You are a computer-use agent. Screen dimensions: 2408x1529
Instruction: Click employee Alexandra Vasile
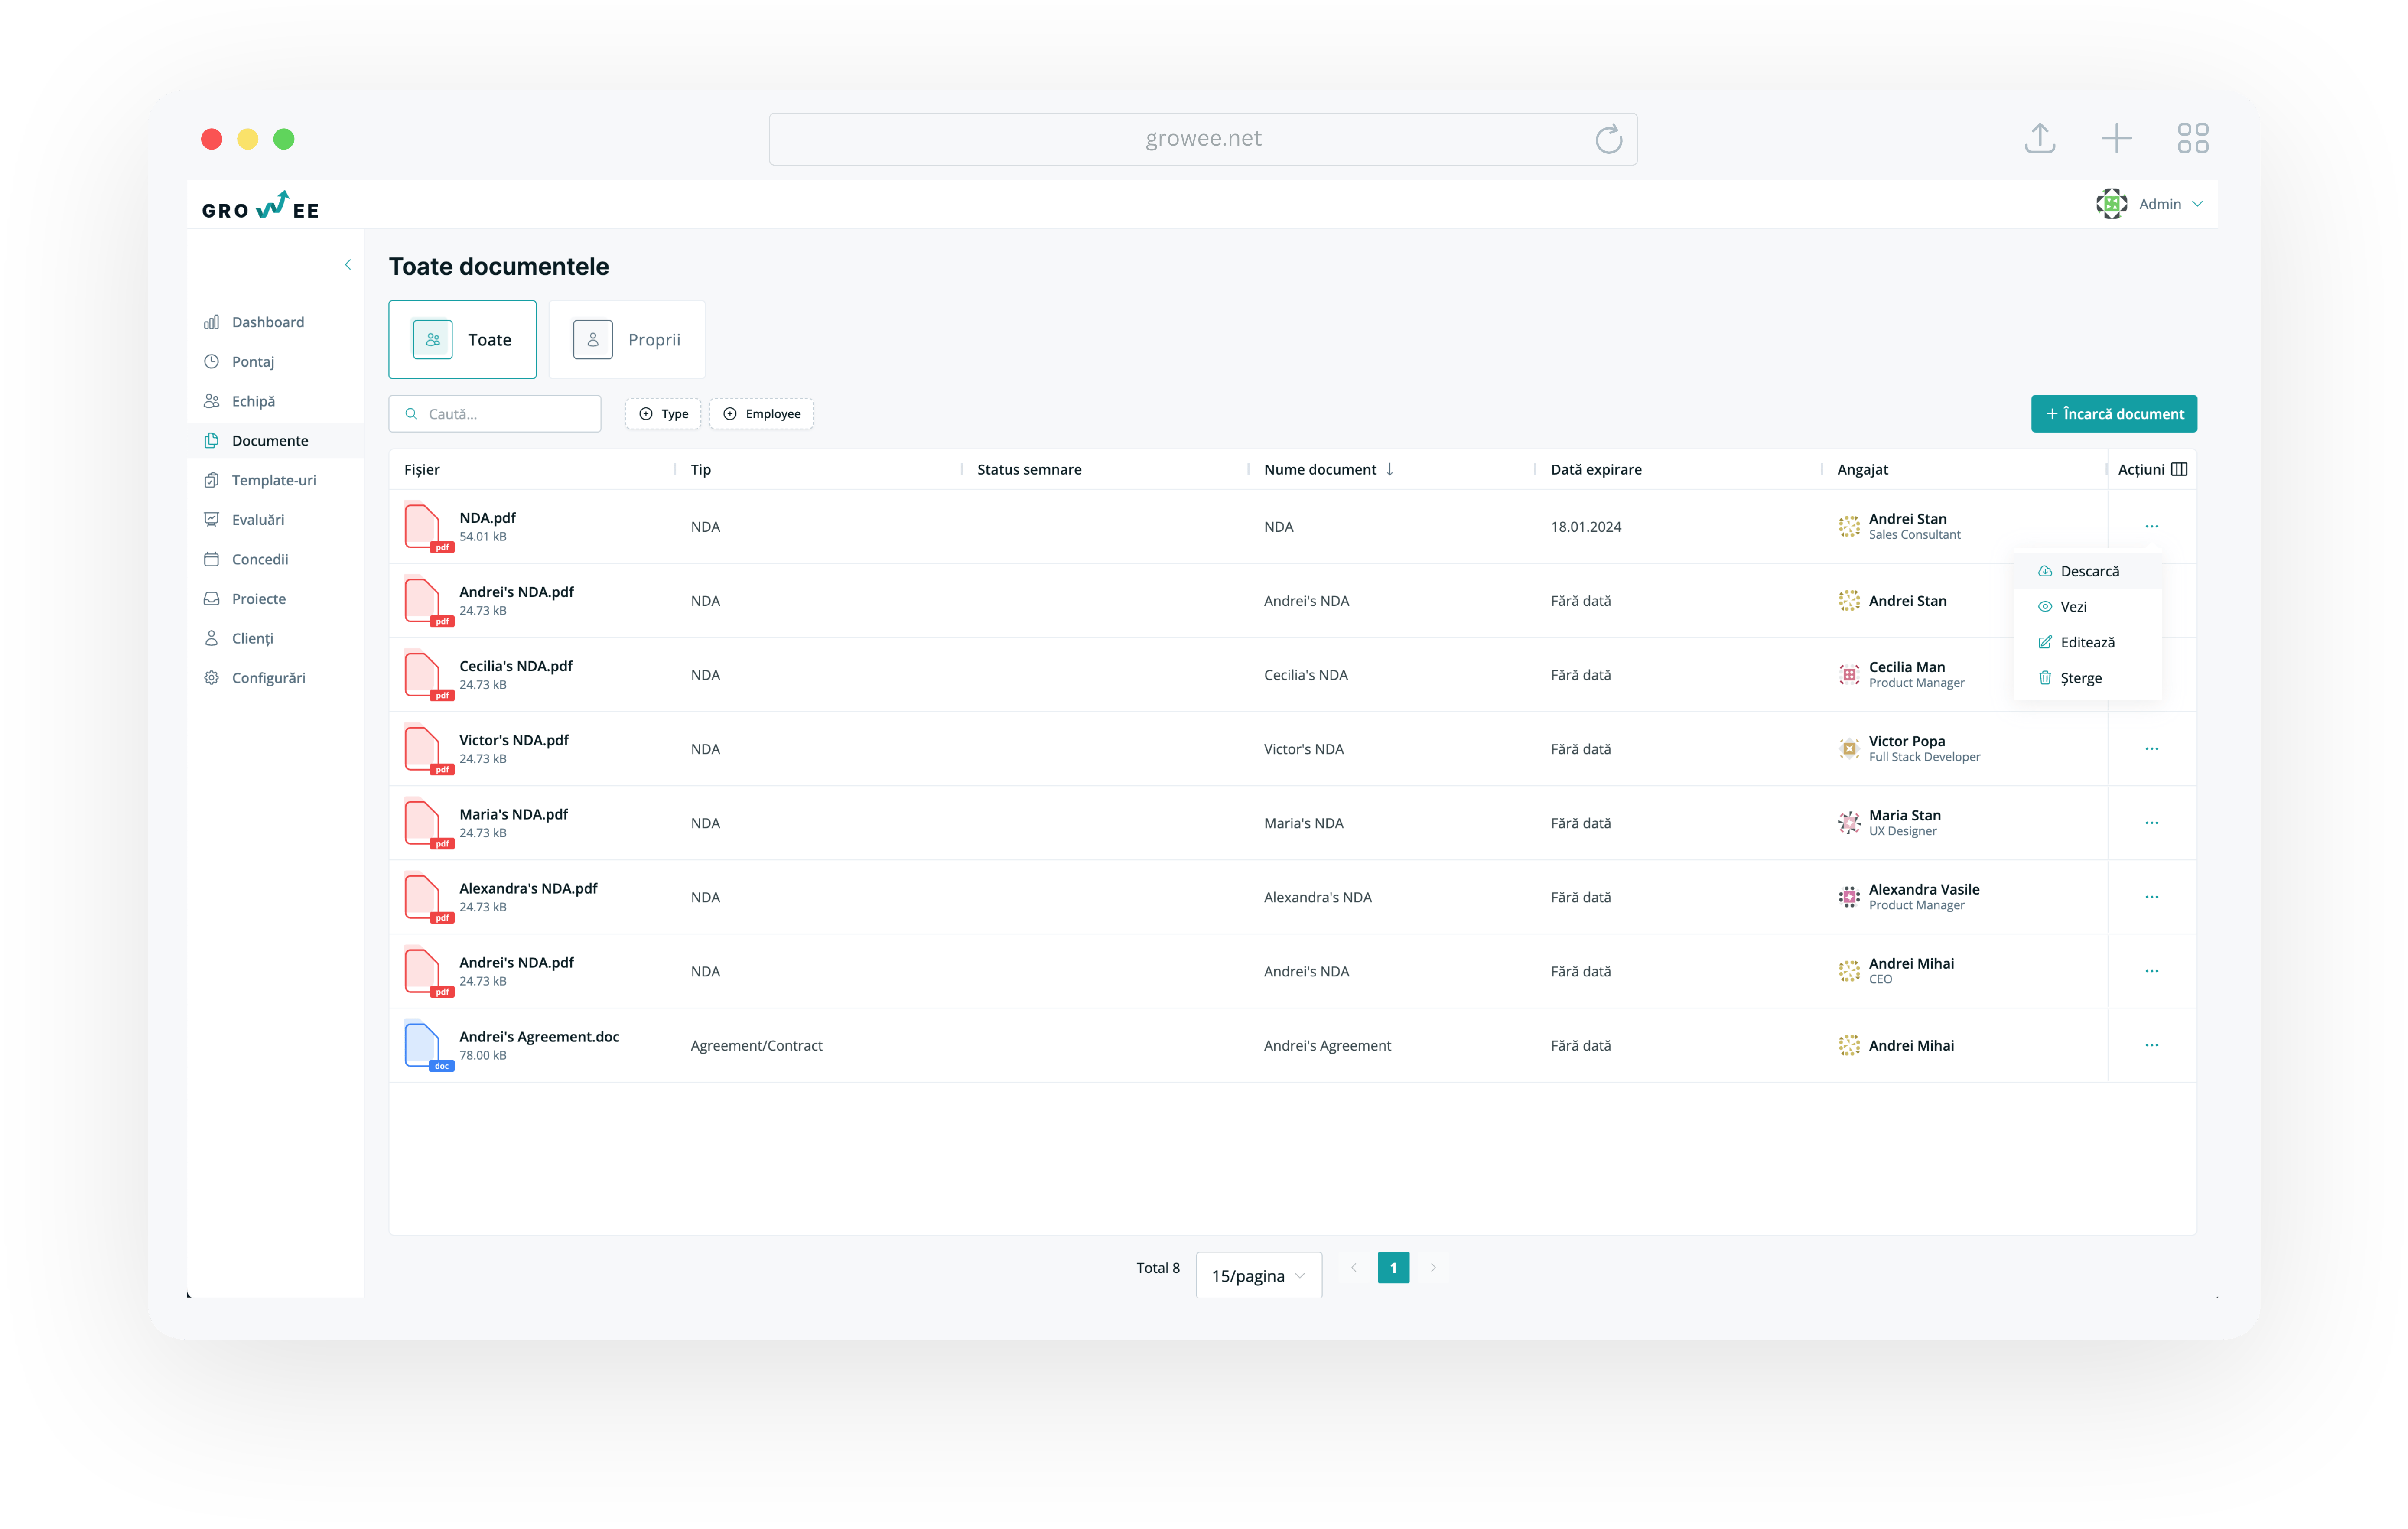coord(1923,889)
